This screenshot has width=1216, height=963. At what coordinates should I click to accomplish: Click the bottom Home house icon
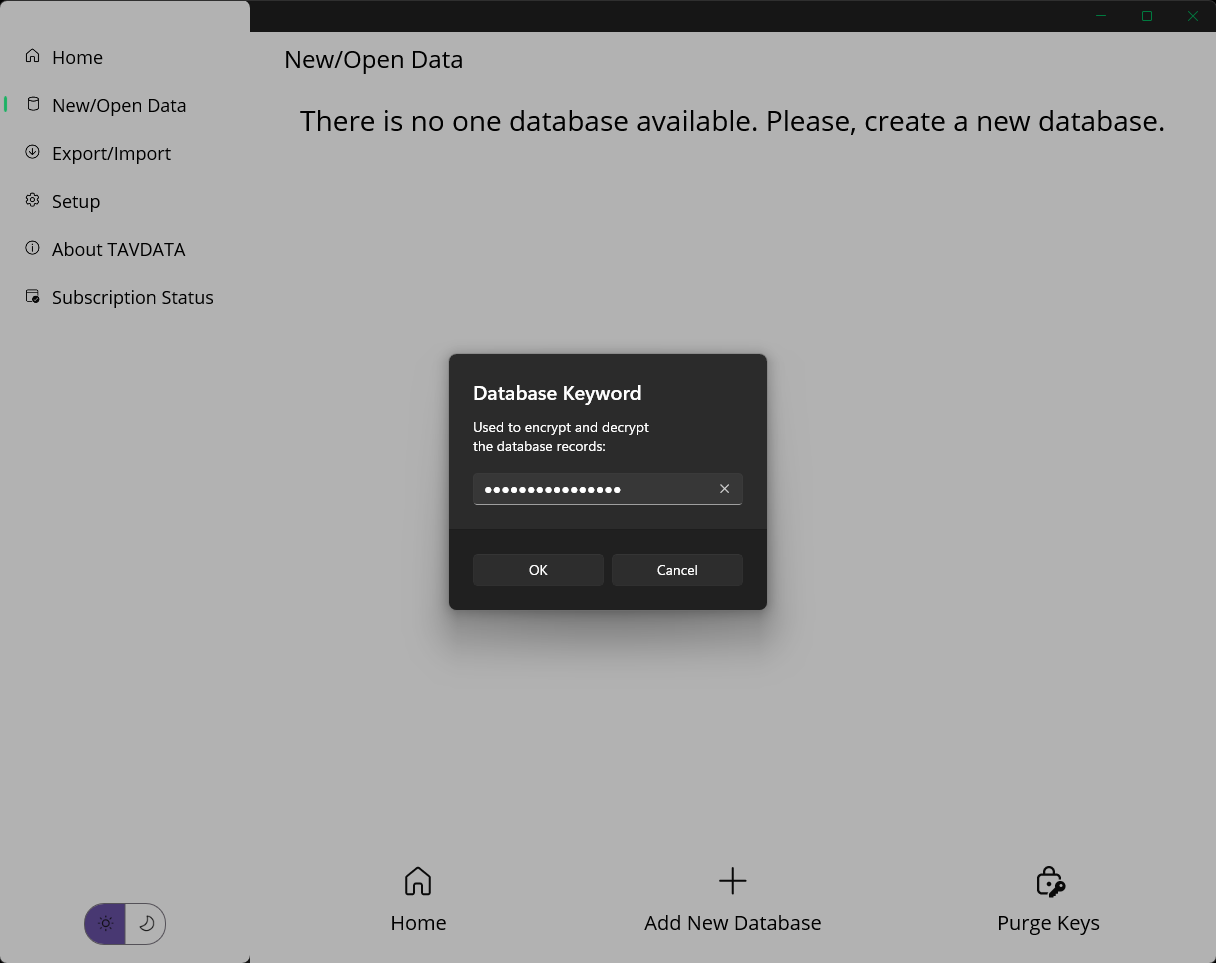click(x=418, y=881)
